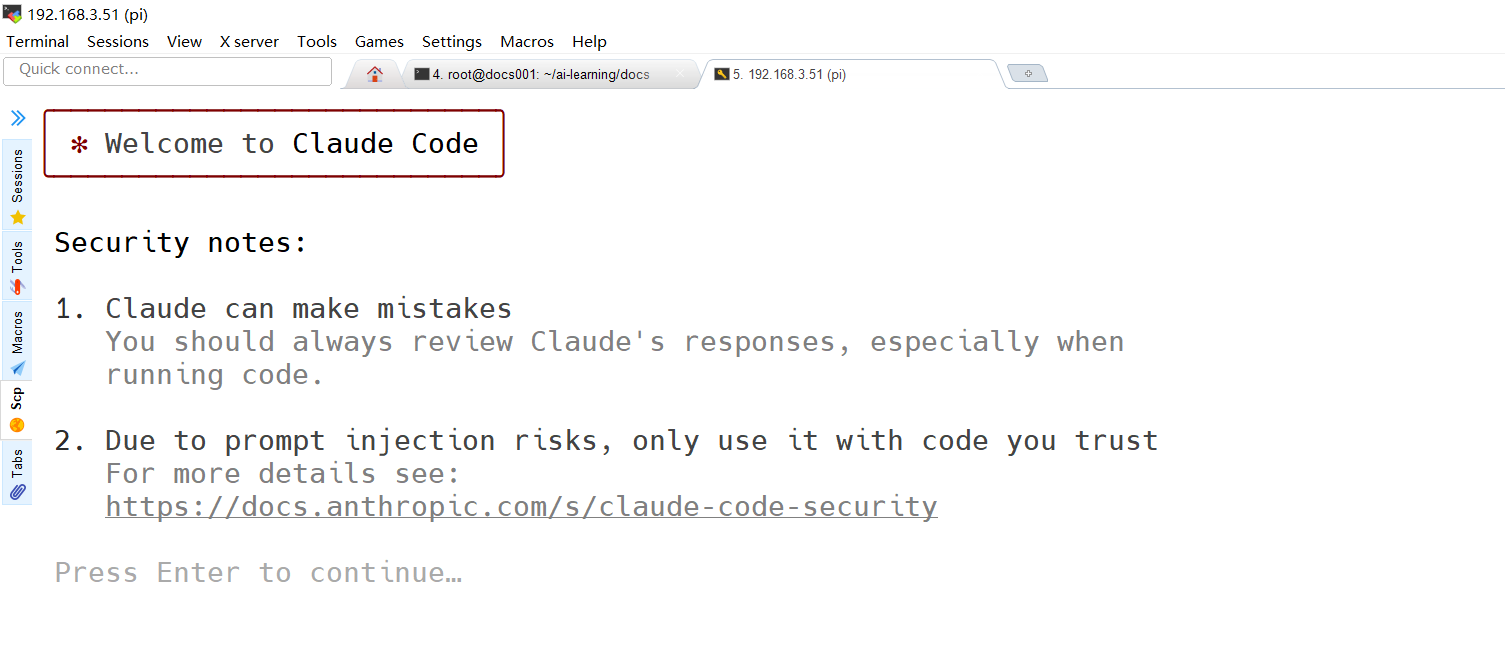Image resolution: width=1505 pixels, height=668 pixels.
Task: Open the X server menu
Action: 249,41
